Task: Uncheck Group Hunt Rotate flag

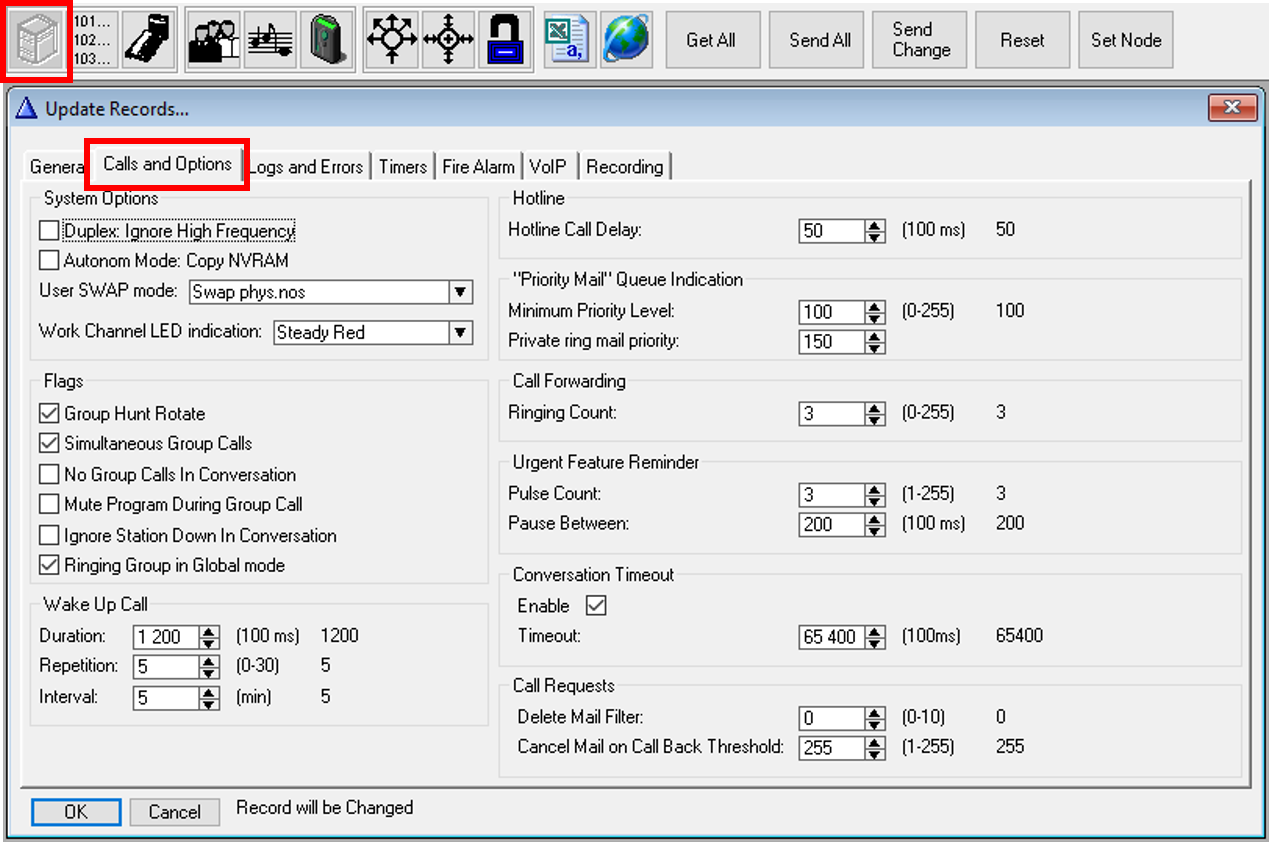Action: (49, 413)
